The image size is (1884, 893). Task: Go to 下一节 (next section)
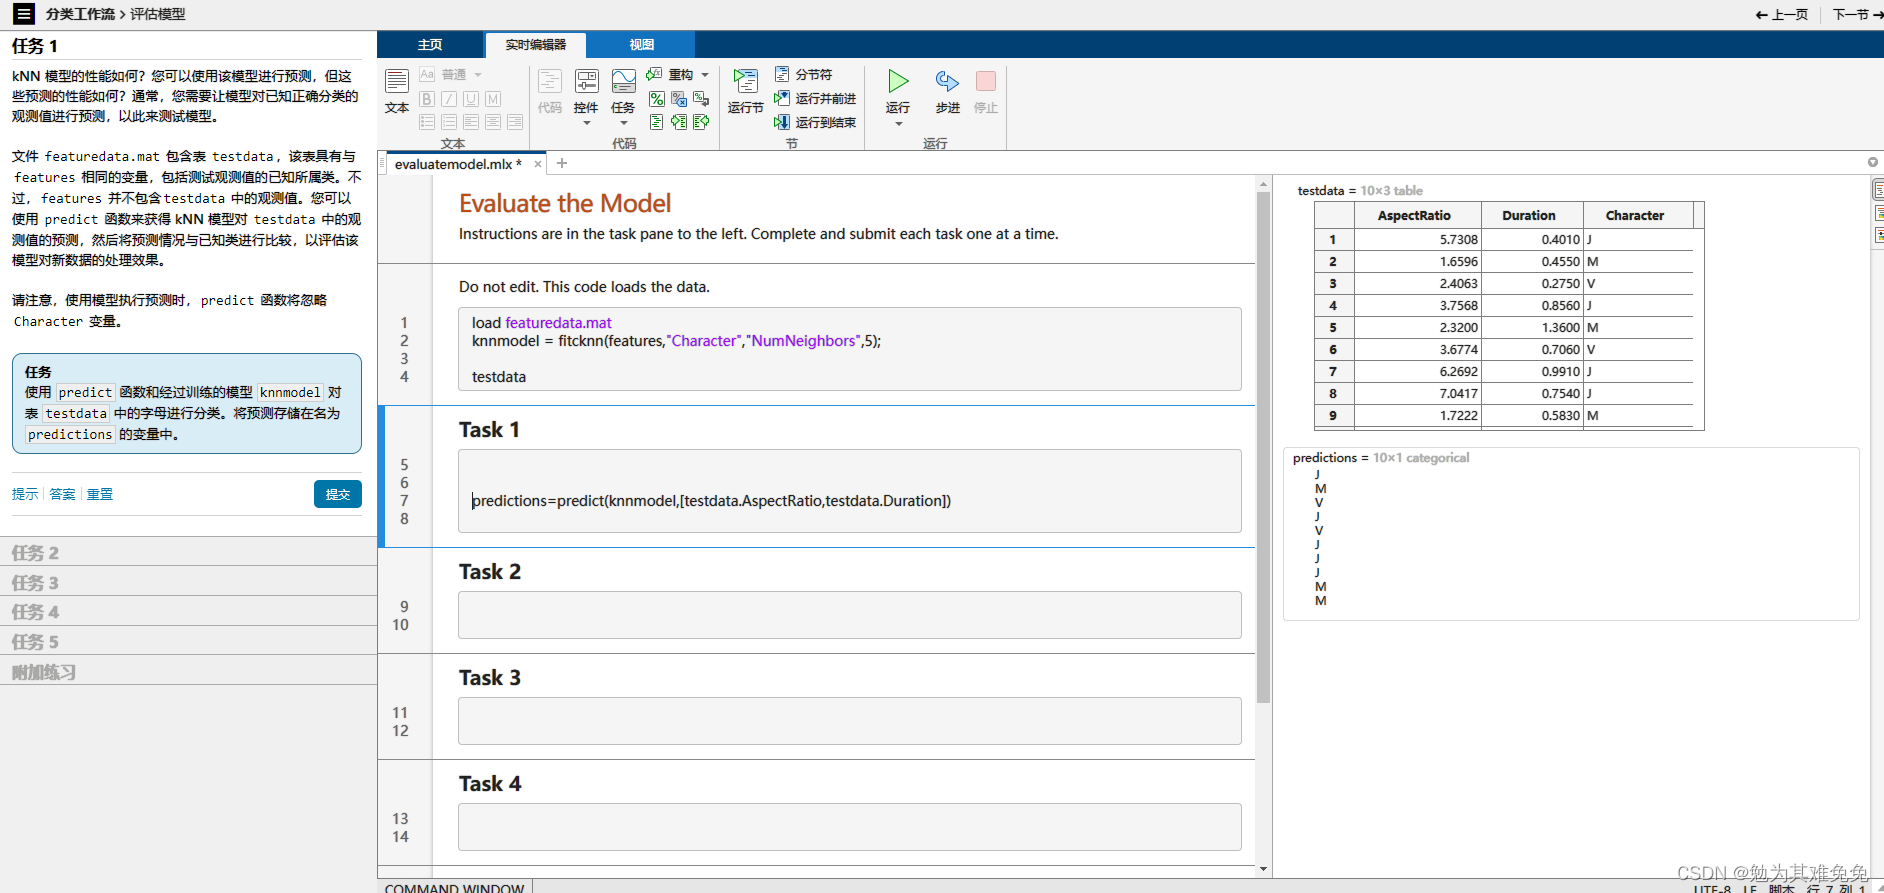[x=1858, y=14]
